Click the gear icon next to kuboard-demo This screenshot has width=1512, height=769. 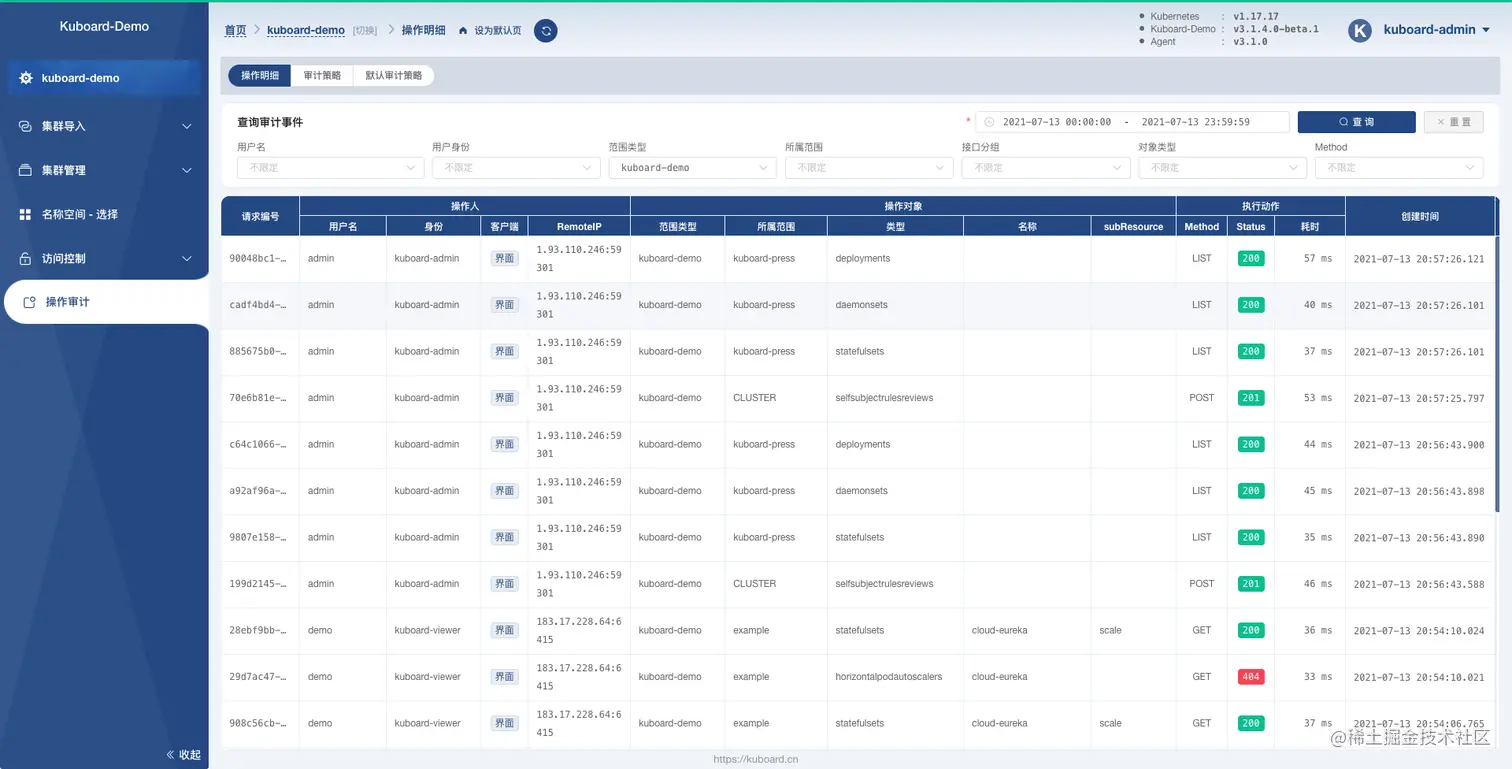pos(26,78)
